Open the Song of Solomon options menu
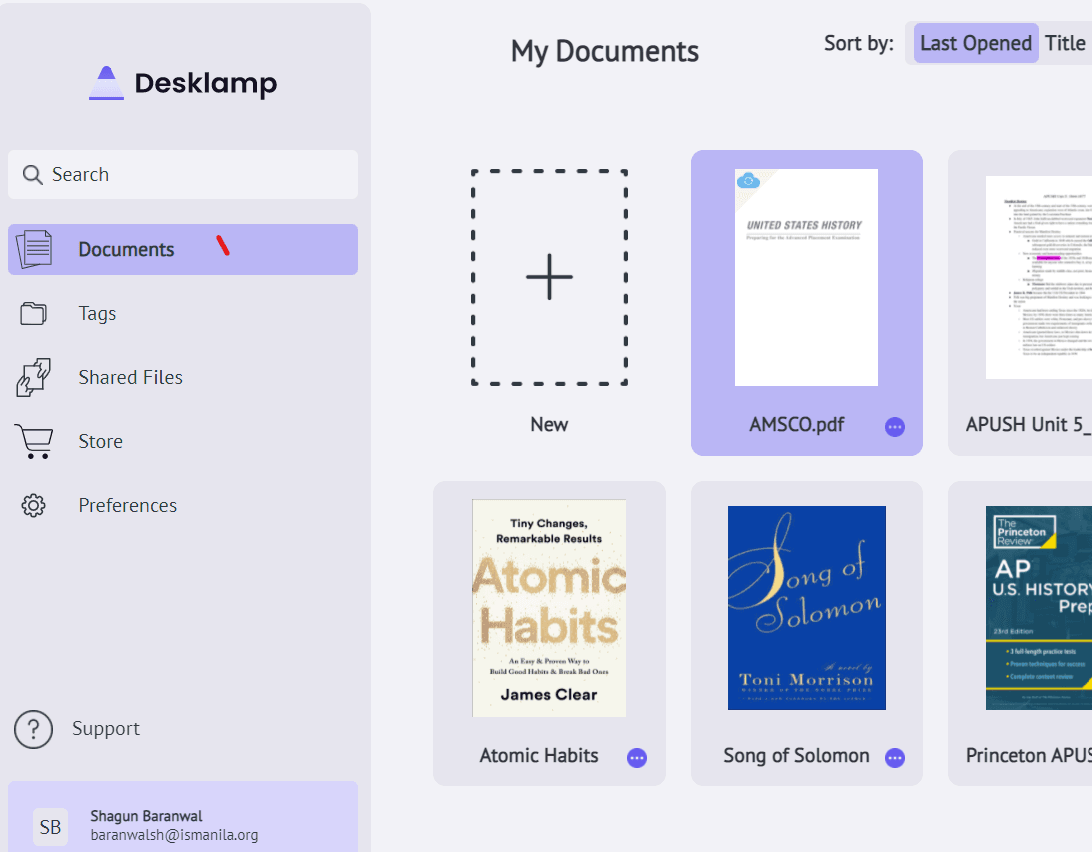Image resolution: width=1092 pixels, height=852 pixels. coord(895,758)
